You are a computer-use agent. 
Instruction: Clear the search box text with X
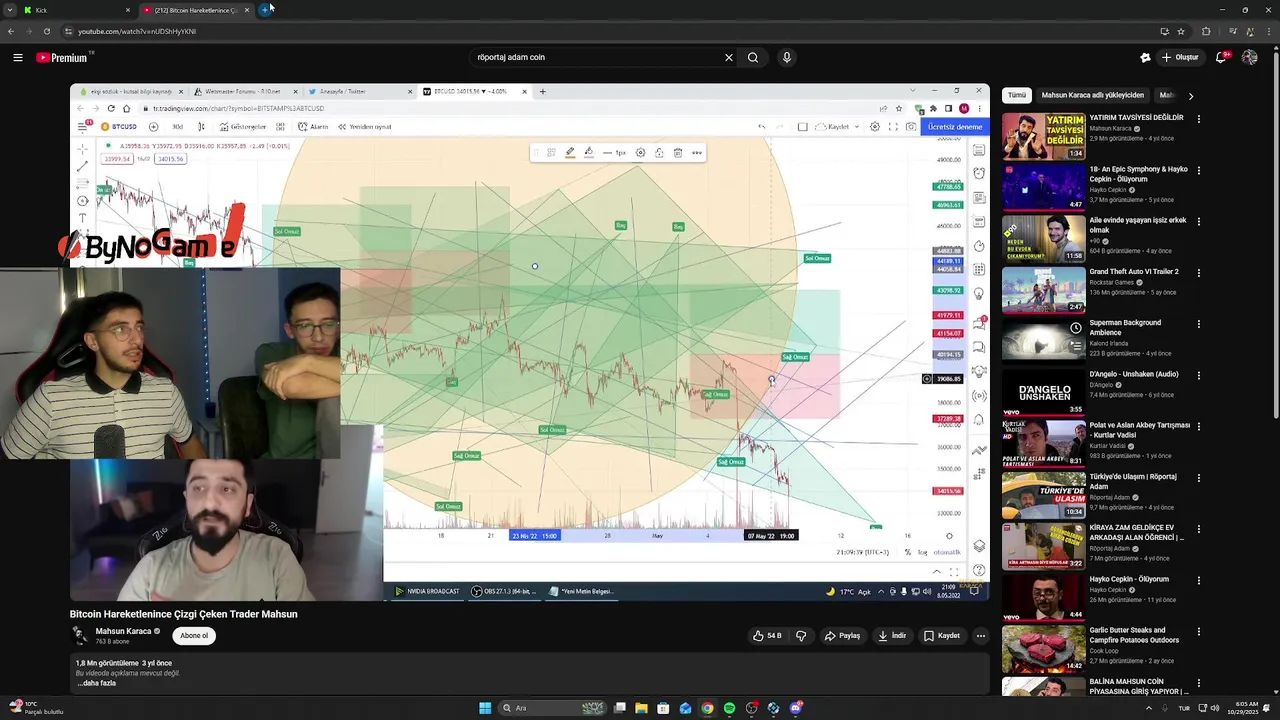coord(728,57)
